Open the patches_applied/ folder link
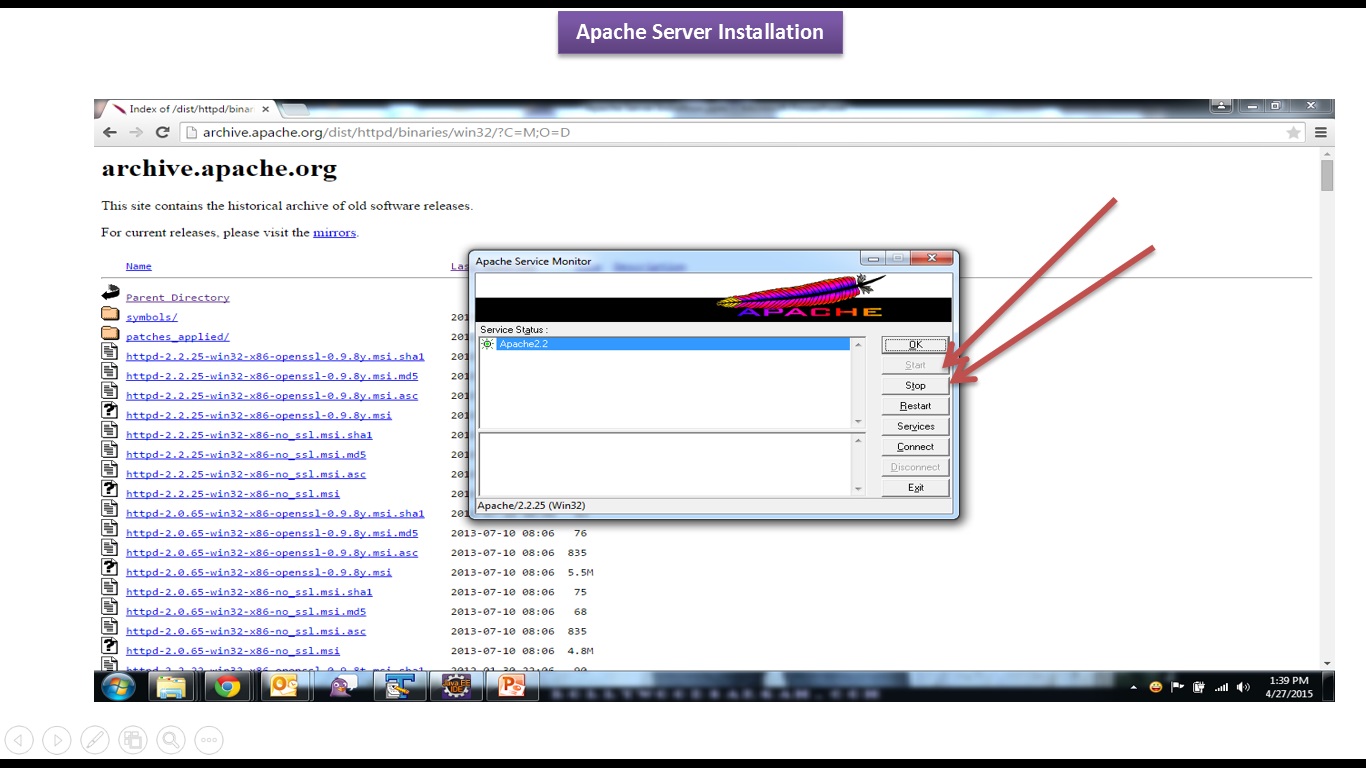 coord(178,337)
